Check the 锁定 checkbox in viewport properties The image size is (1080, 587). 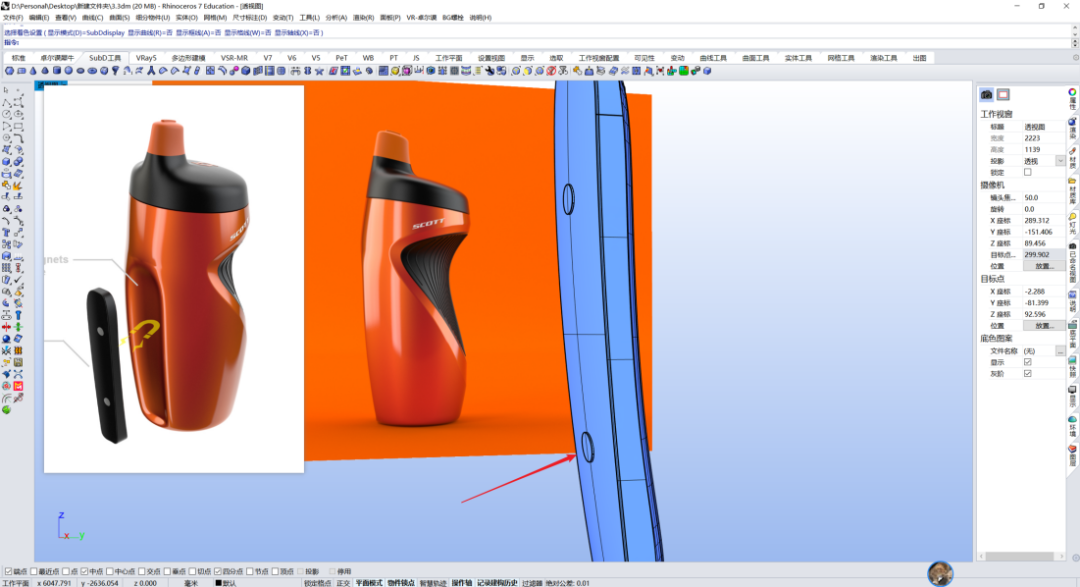pos(1028,172)
